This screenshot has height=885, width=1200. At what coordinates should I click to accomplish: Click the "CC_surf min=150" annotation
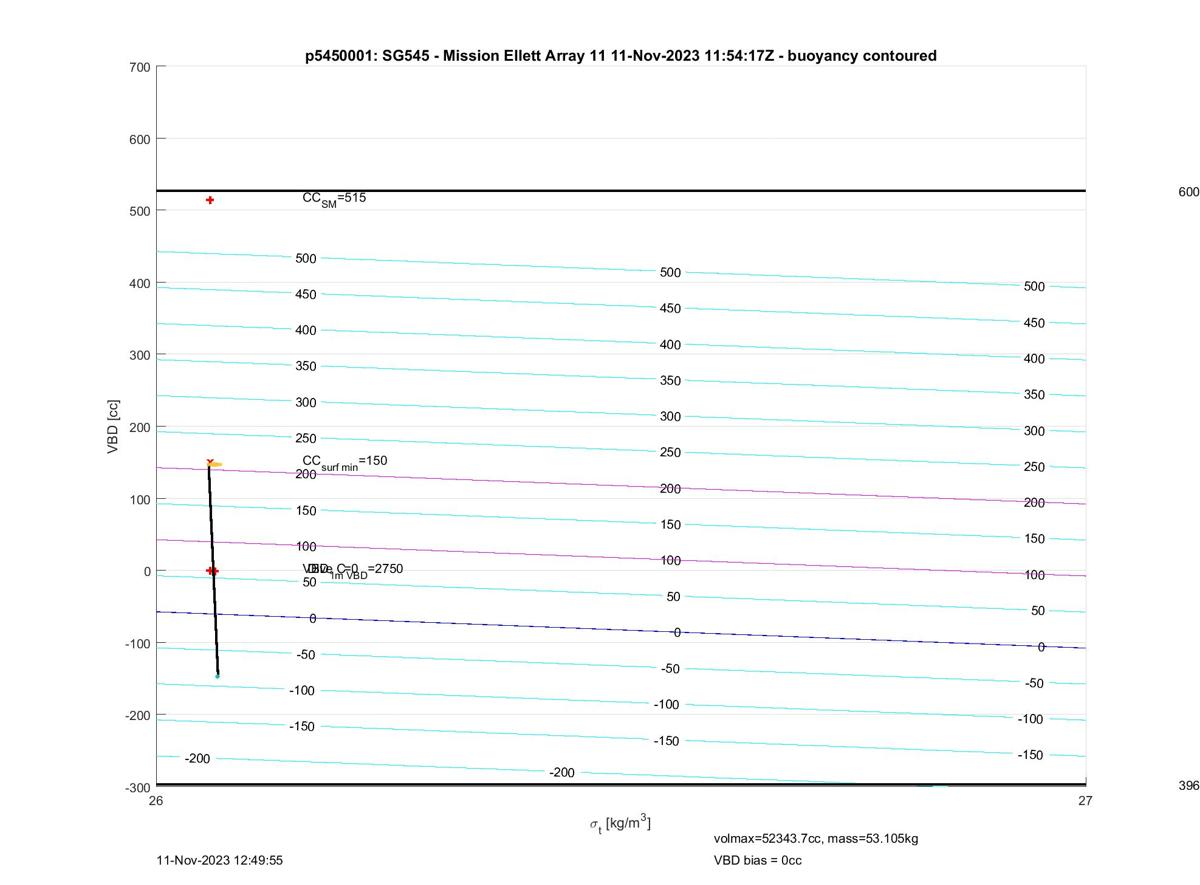pos(345,462)
